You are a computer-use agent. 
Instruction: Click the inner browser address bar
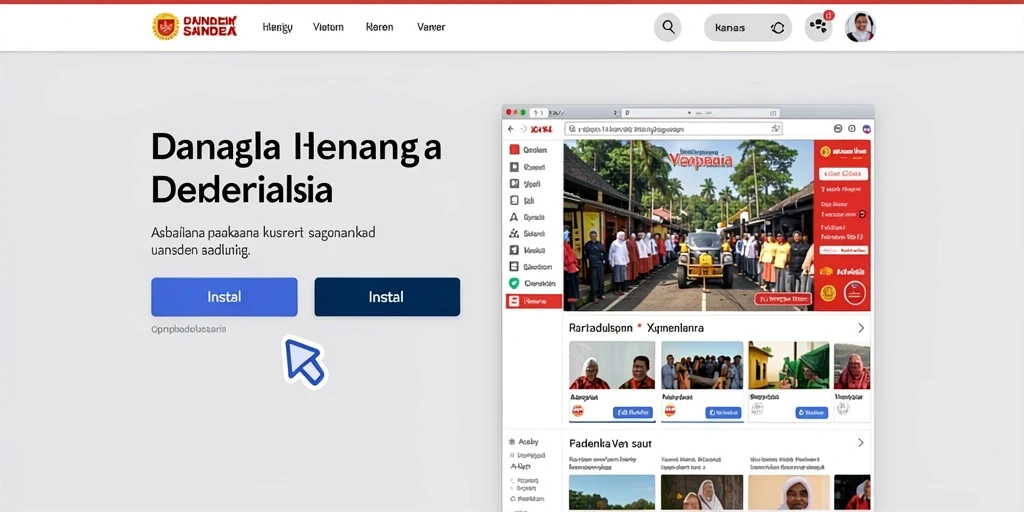[673, 129]
